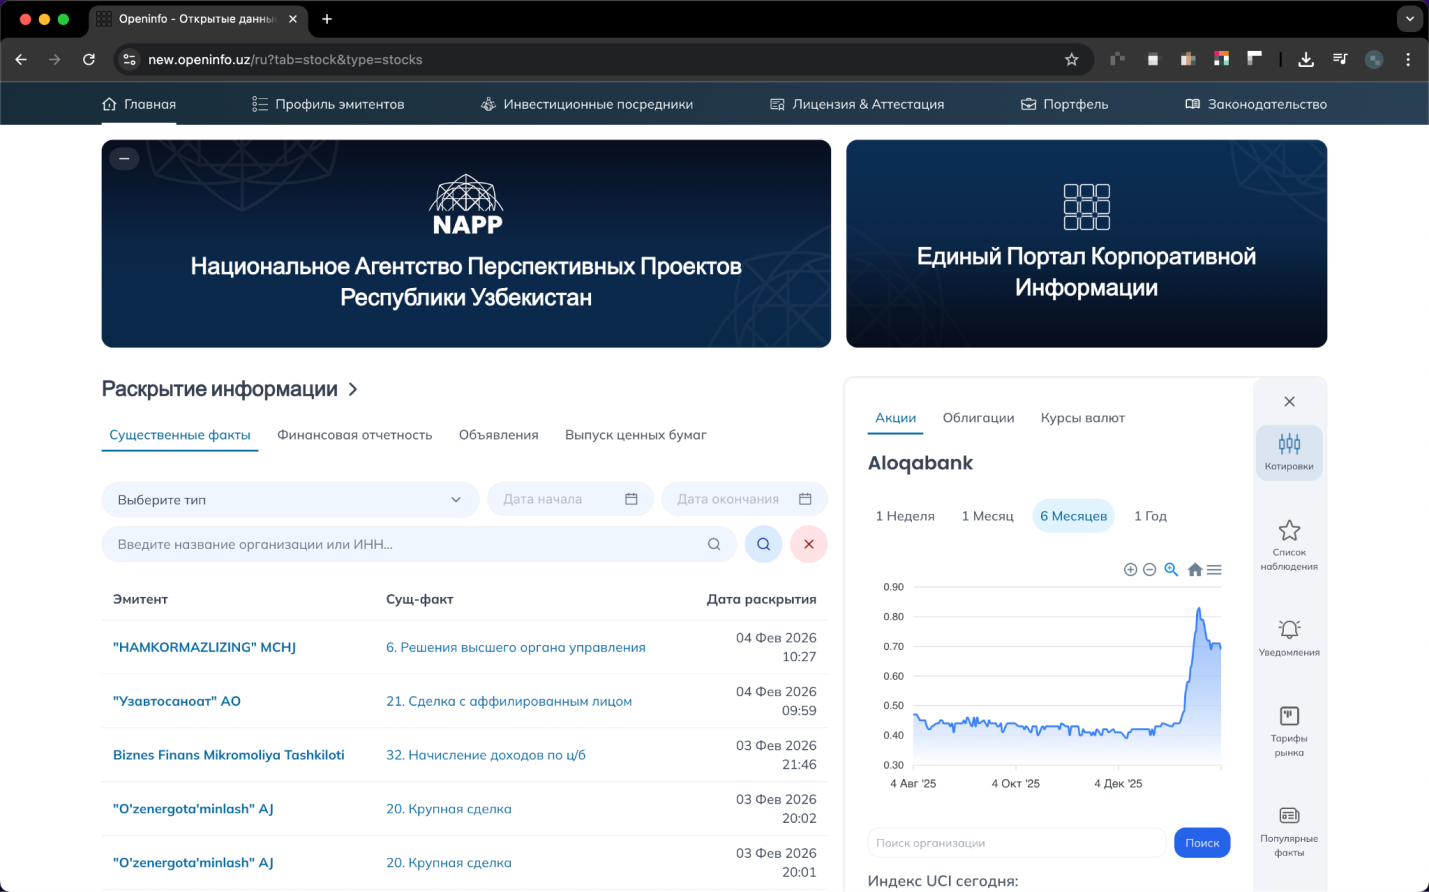Clear filters with the red X button
The height and width of the screenshot is (892, 1429).
point(809,544)
